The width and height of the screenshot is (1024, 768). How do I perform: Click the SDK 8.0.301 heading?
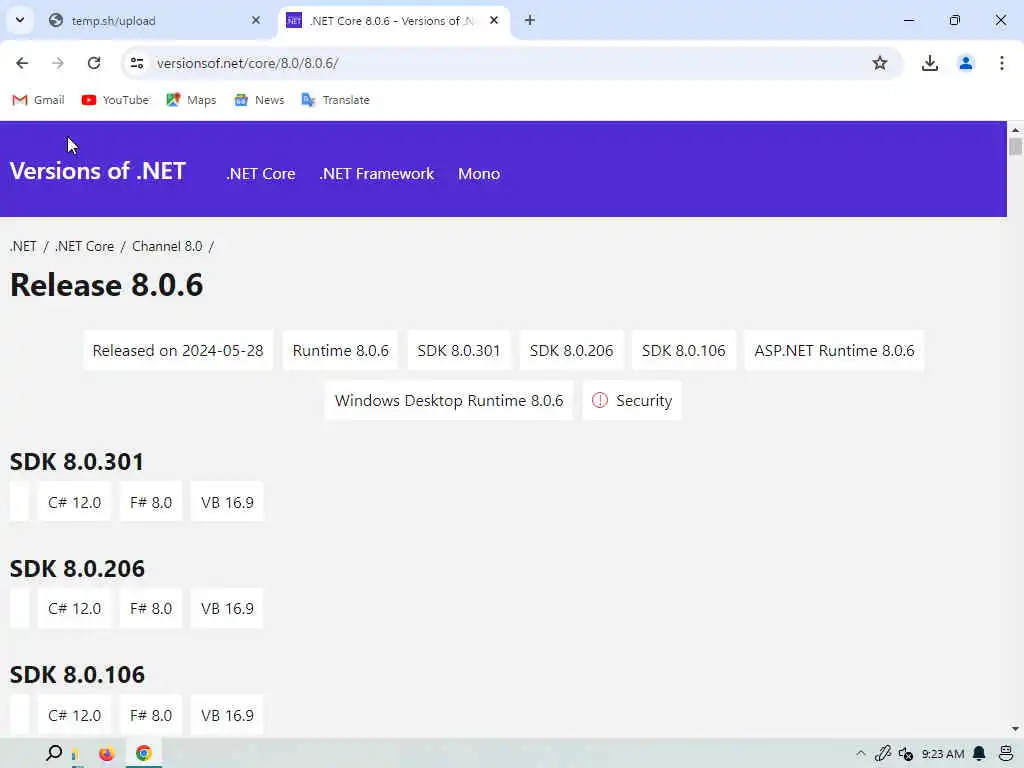[76, 462]
